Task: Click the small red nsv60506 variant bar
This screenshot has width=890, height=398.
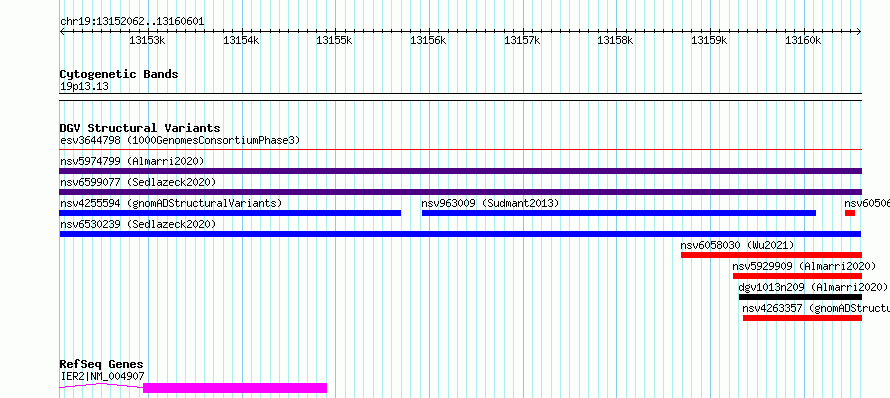Action: [850, 213]
